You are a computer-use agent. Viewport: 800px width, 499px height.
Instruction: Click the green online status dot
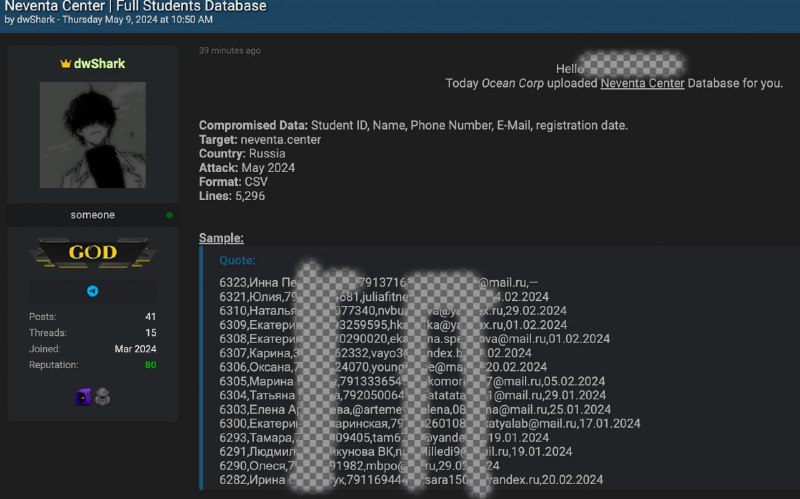point(169,215)
